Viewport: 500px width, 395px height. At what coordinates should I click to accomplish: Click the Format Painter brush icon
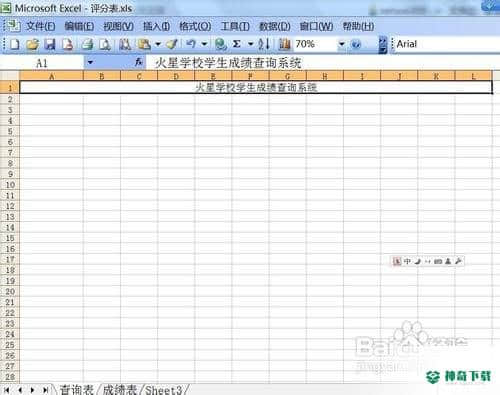click(172, 44)
